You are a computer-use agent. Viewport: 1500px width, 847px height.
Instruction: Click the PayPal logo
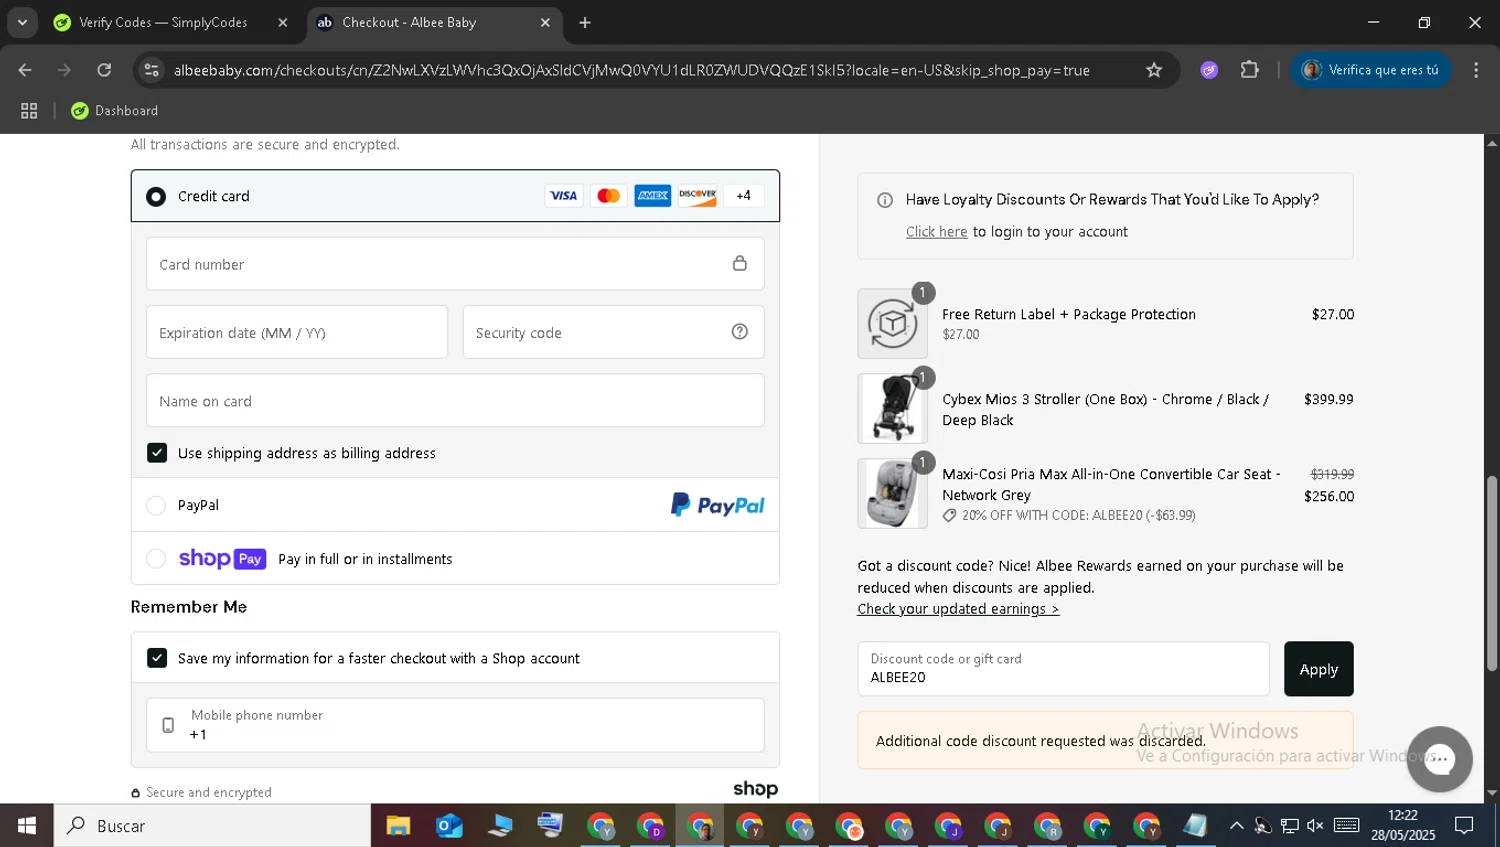(717, 505)
